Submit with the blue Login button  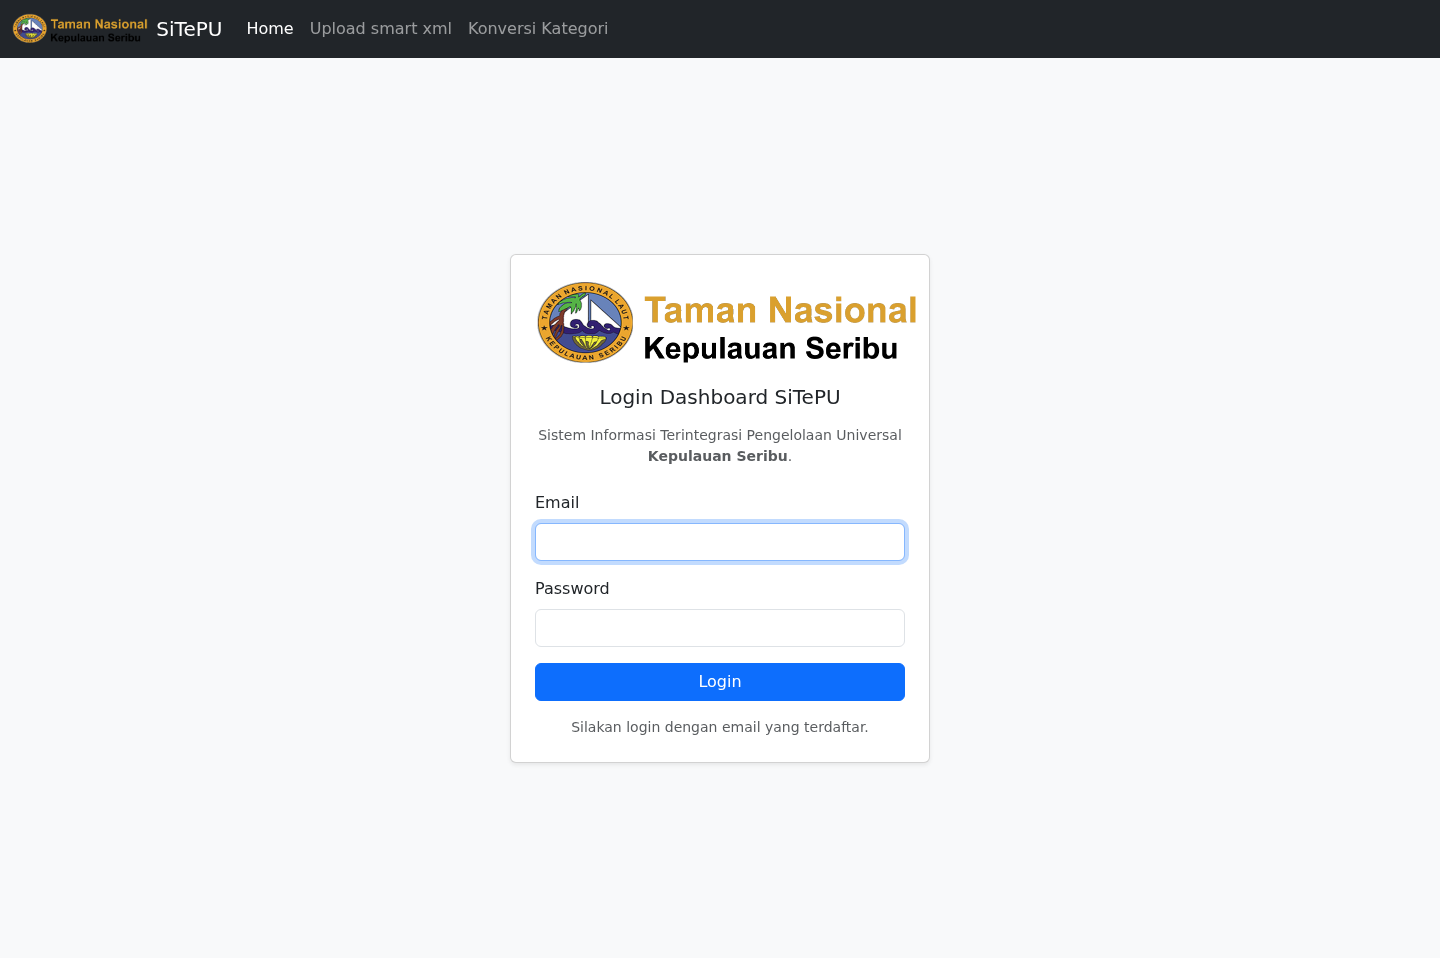coord(720,682)
